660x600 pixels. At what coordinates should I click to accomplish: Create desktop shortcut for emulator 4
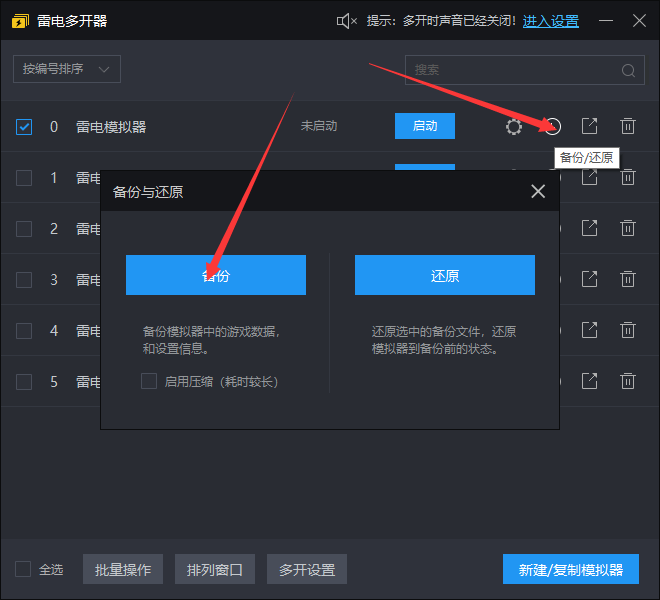click(589, 330)
